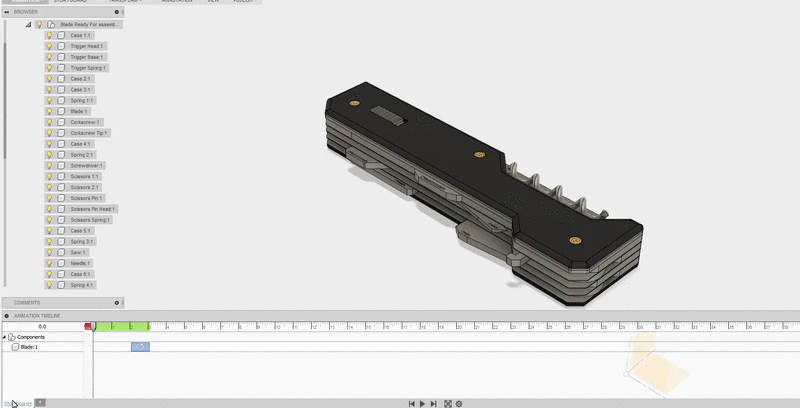The height and width of the screenshot is (408, 800).
Task: Select Trigger Head:1 in browser tree
Action: 87,46
